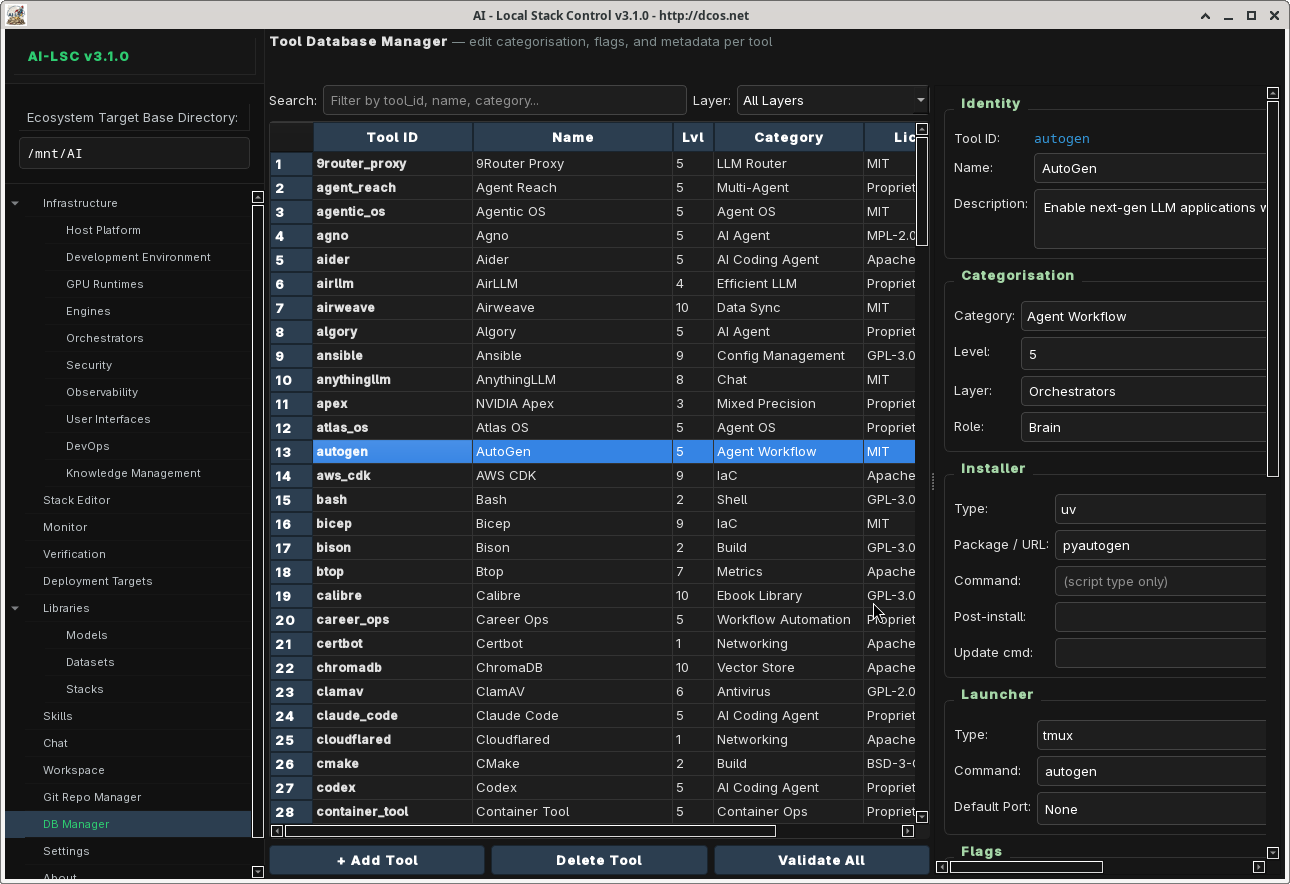This screenshot has width=1290, height=884.
Task: Collapse the Libraries tree section
Action: (x=15, y=609)
